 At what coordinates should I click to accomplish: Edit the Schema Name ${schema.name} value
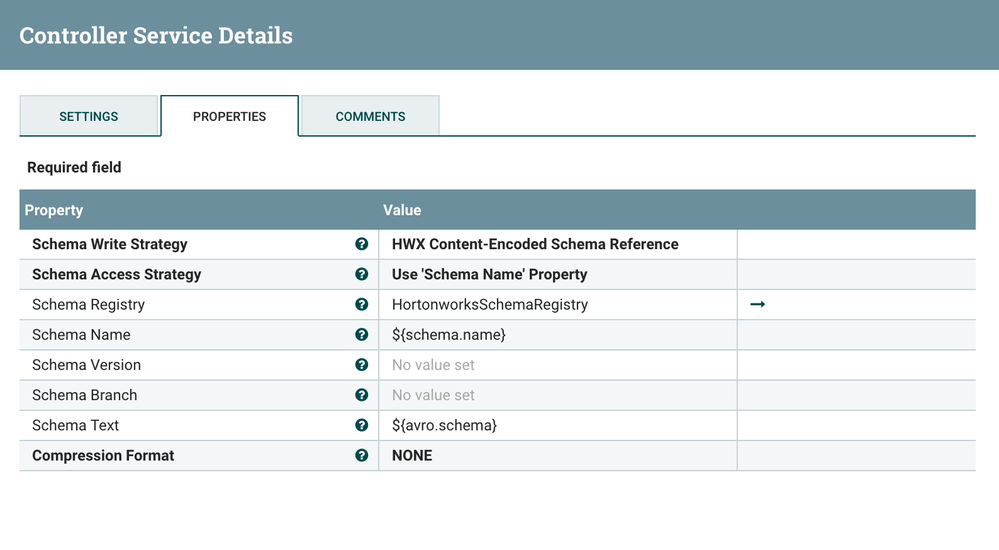coord(449,334)
